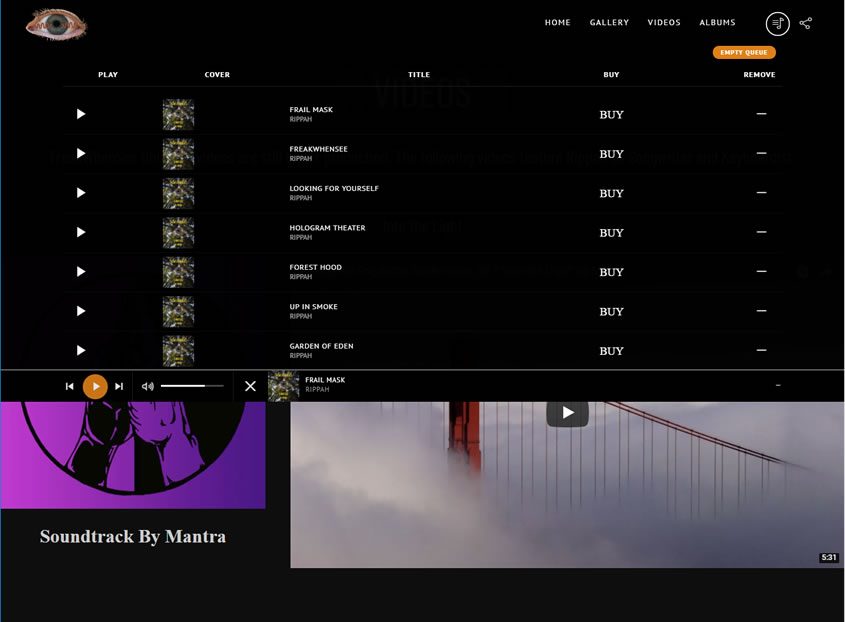
Task: Mute the player volume speaker icon
Action: tap(147, 386)
